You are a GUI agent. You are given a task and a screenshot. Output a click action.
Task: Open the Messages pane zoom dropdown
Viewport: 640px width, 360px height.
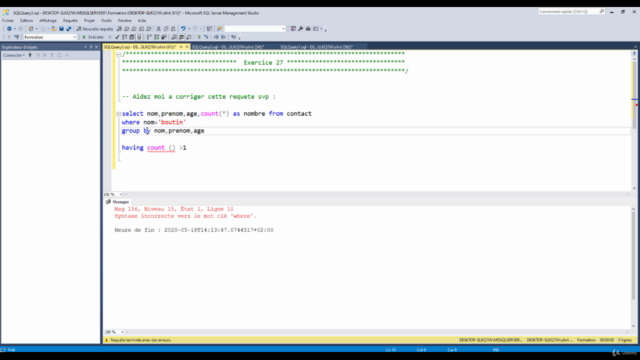click(122, 332)
